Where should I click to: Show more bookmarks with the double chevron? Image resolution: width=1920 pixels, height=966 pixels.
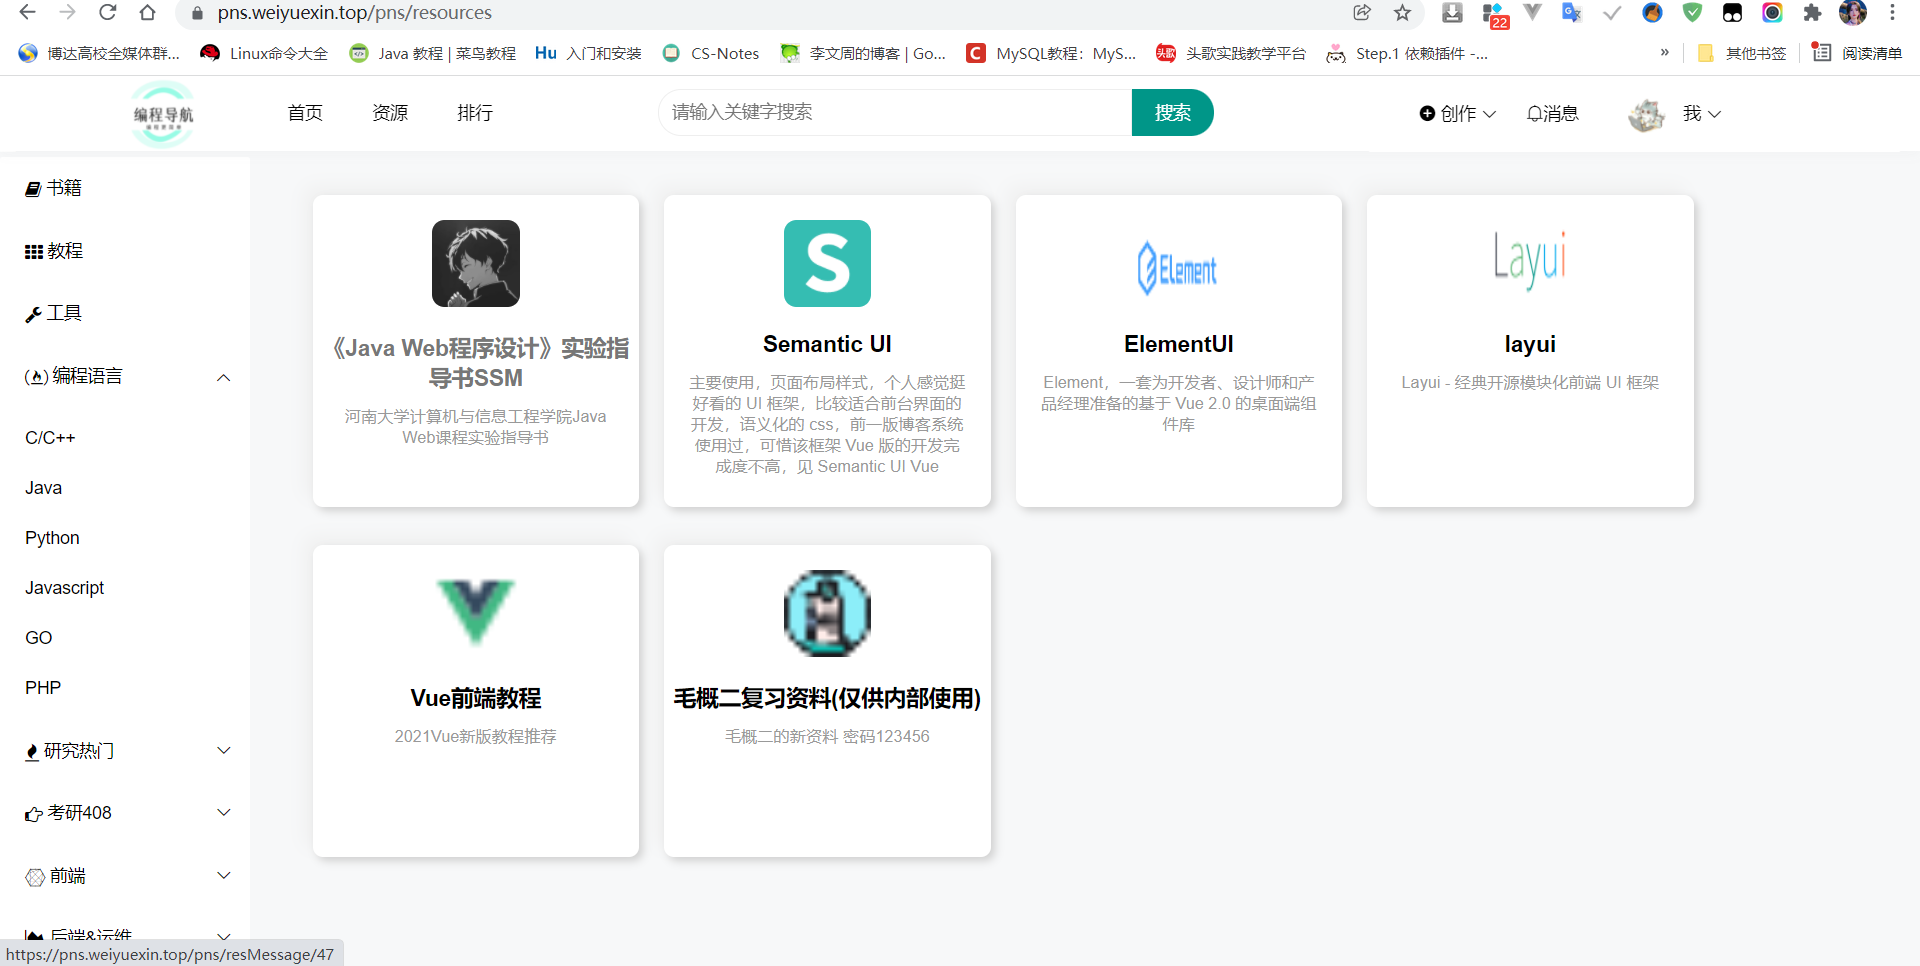[1664, 52]
